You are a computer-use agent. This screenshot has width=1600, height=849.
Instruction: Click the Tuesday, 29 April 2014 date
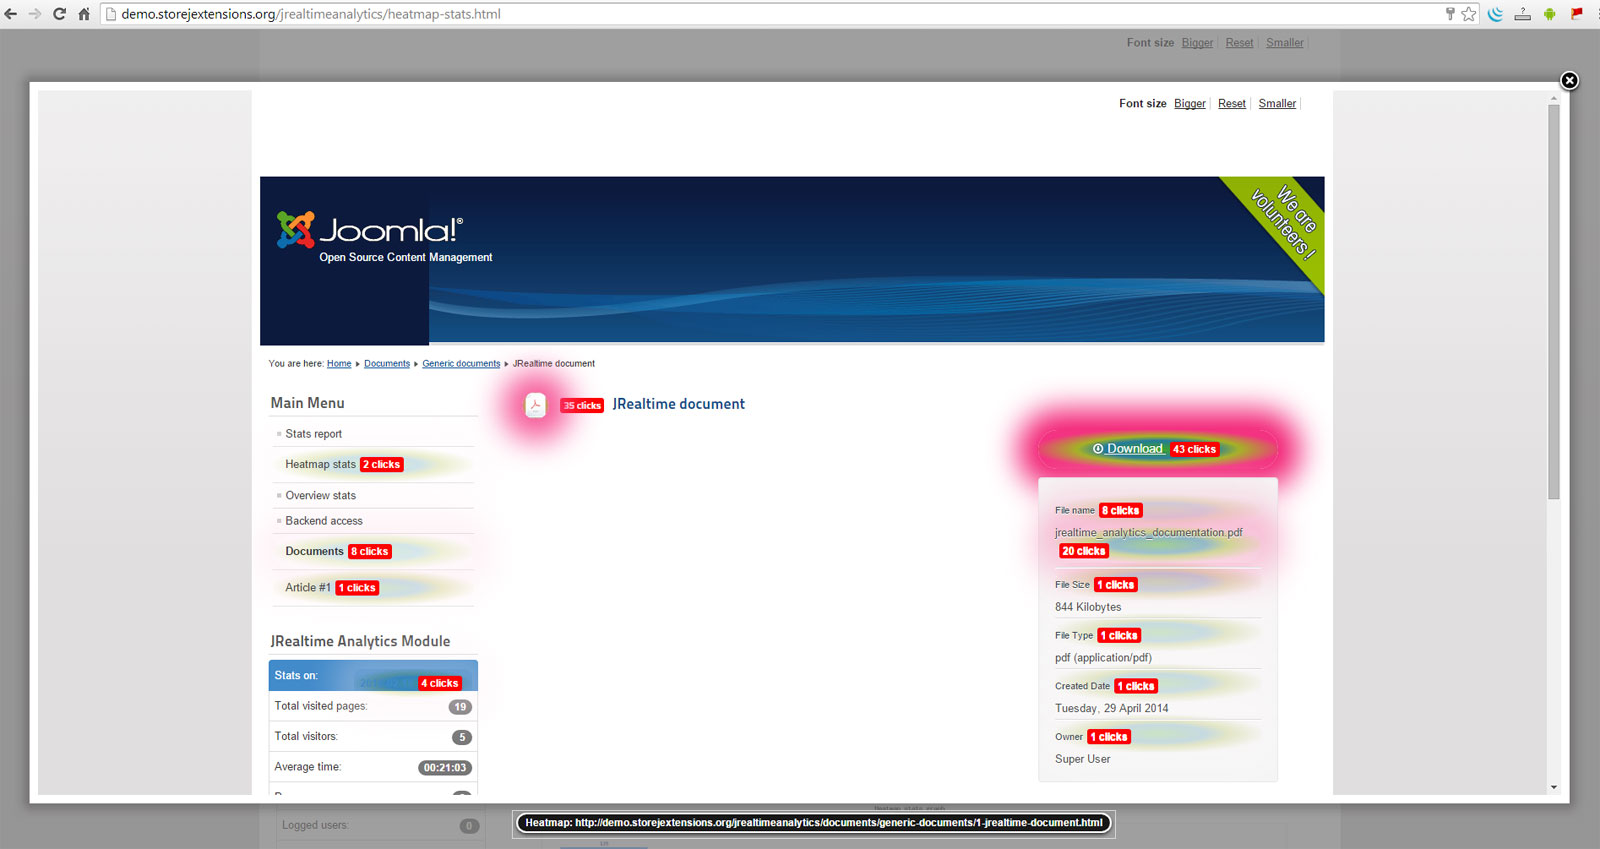coord(1112,708)
